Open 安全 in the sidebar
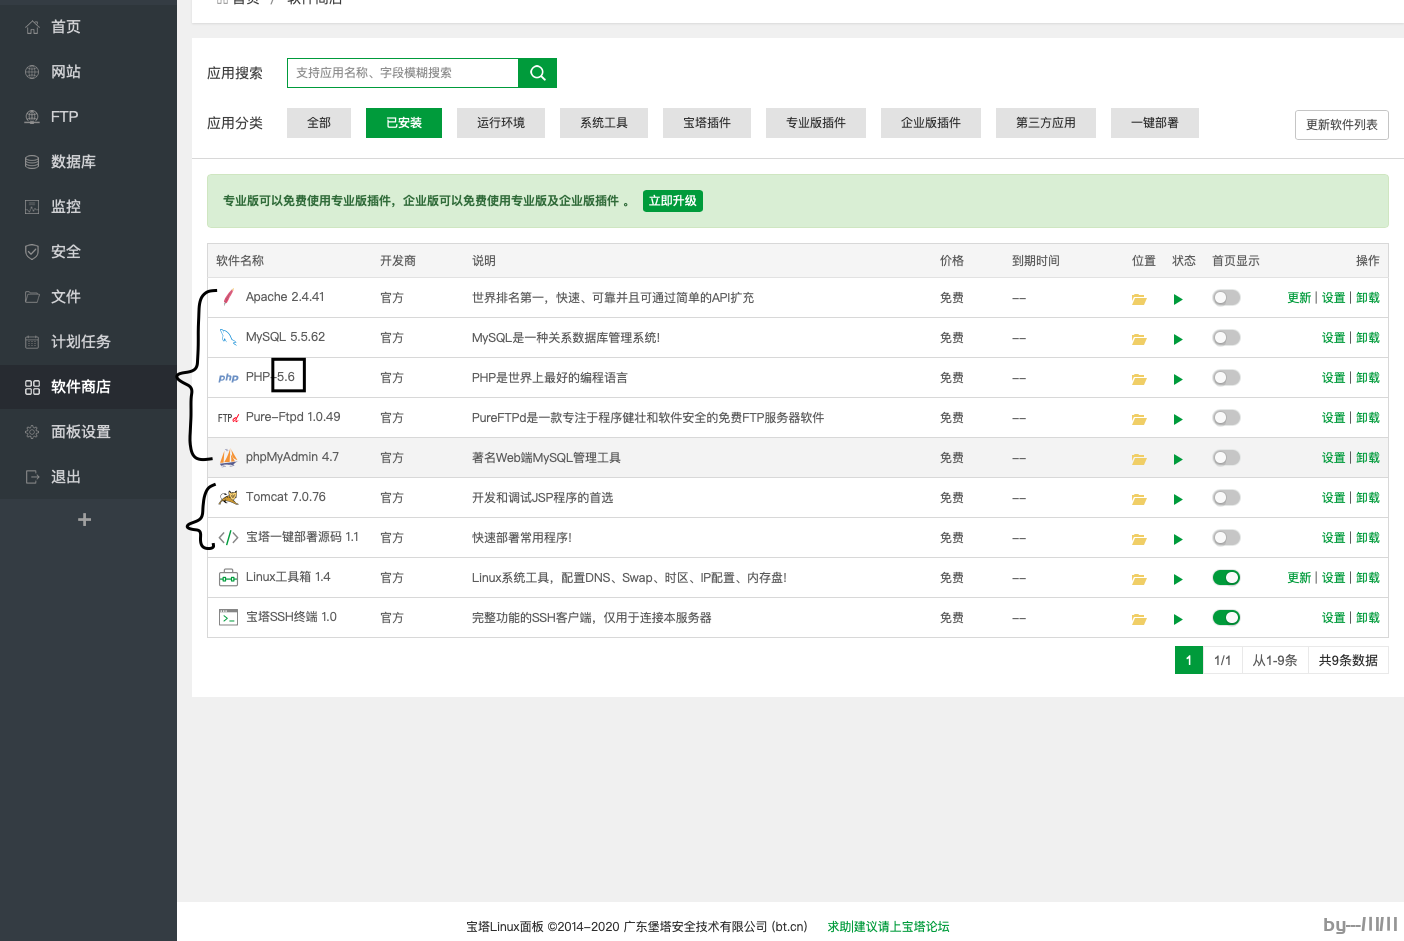The height and width of the screenshot is (941, 1404). click(88, 252)
